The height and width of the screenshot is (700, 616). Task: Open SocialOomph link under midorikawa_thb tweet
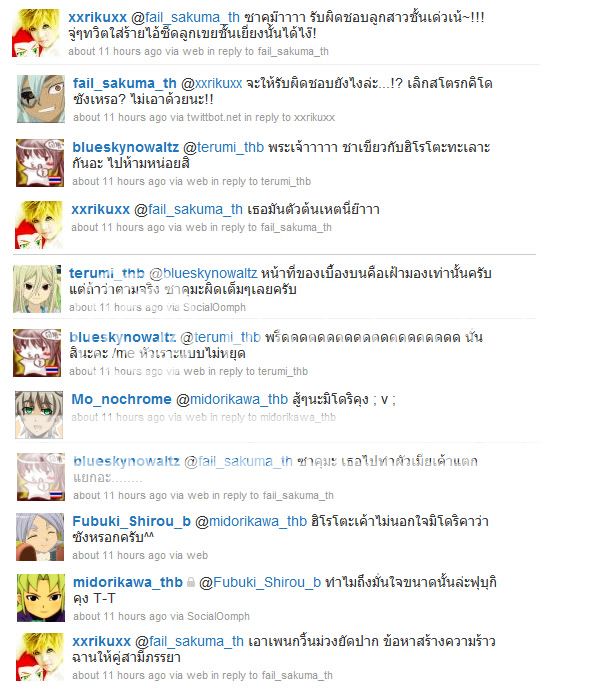coord(218,617)
